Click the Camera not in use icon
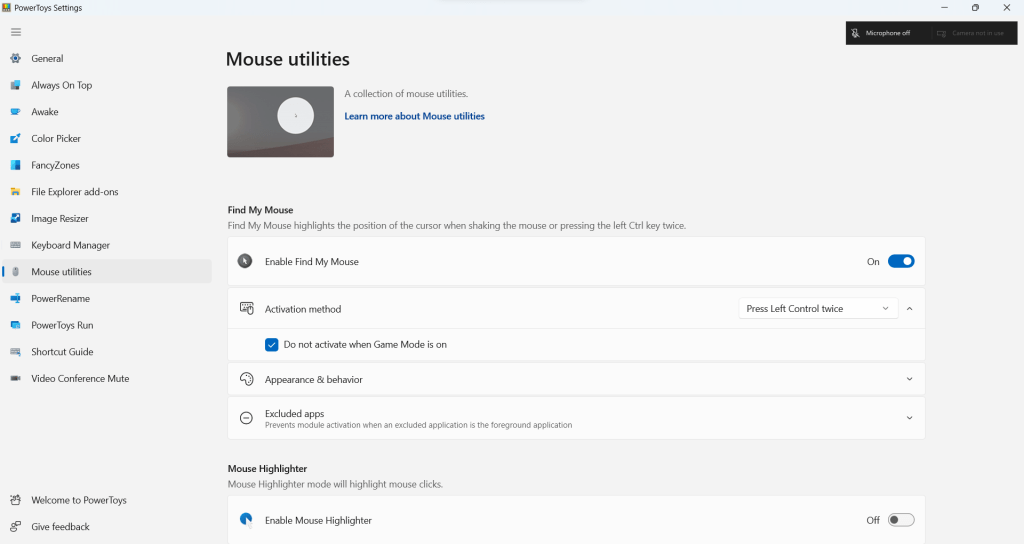 click(x=941, y=33)
